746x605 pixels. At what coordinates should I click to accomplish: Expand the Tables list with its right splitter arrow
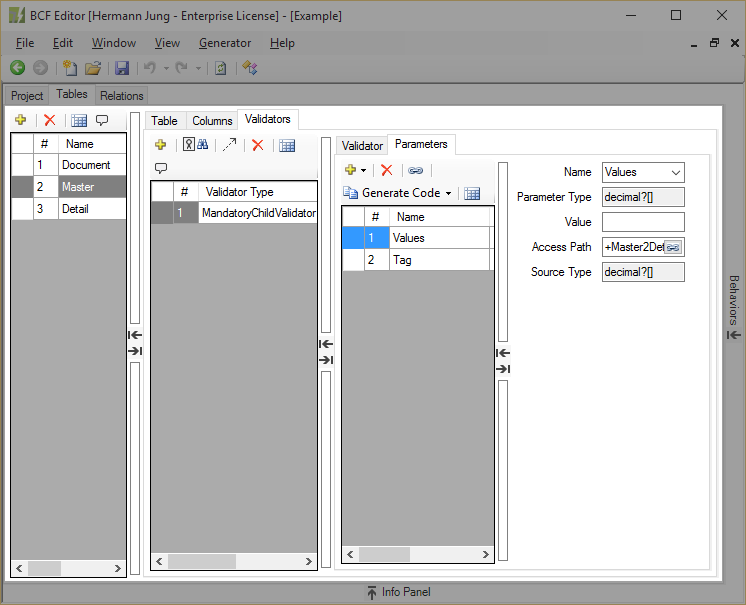[x=135, y=351]
